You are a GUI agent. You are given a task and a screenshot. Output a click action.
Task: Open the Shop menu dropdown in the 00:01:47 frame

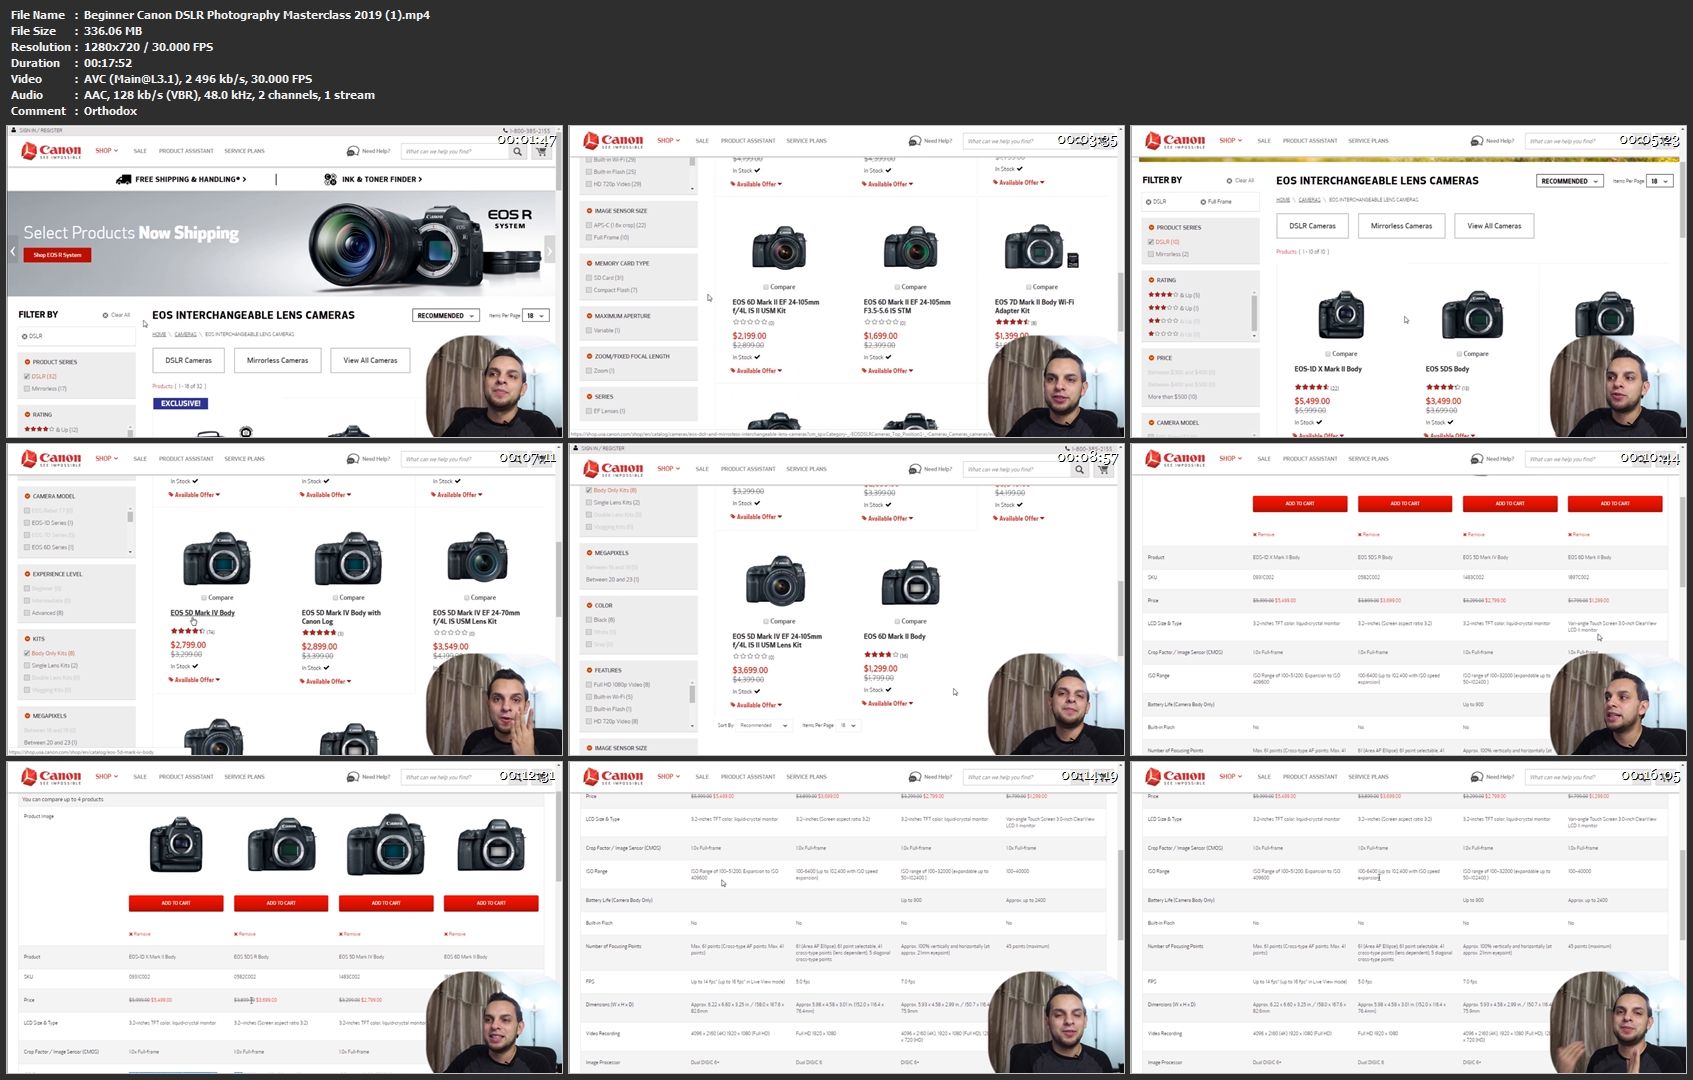pos(106,151)
